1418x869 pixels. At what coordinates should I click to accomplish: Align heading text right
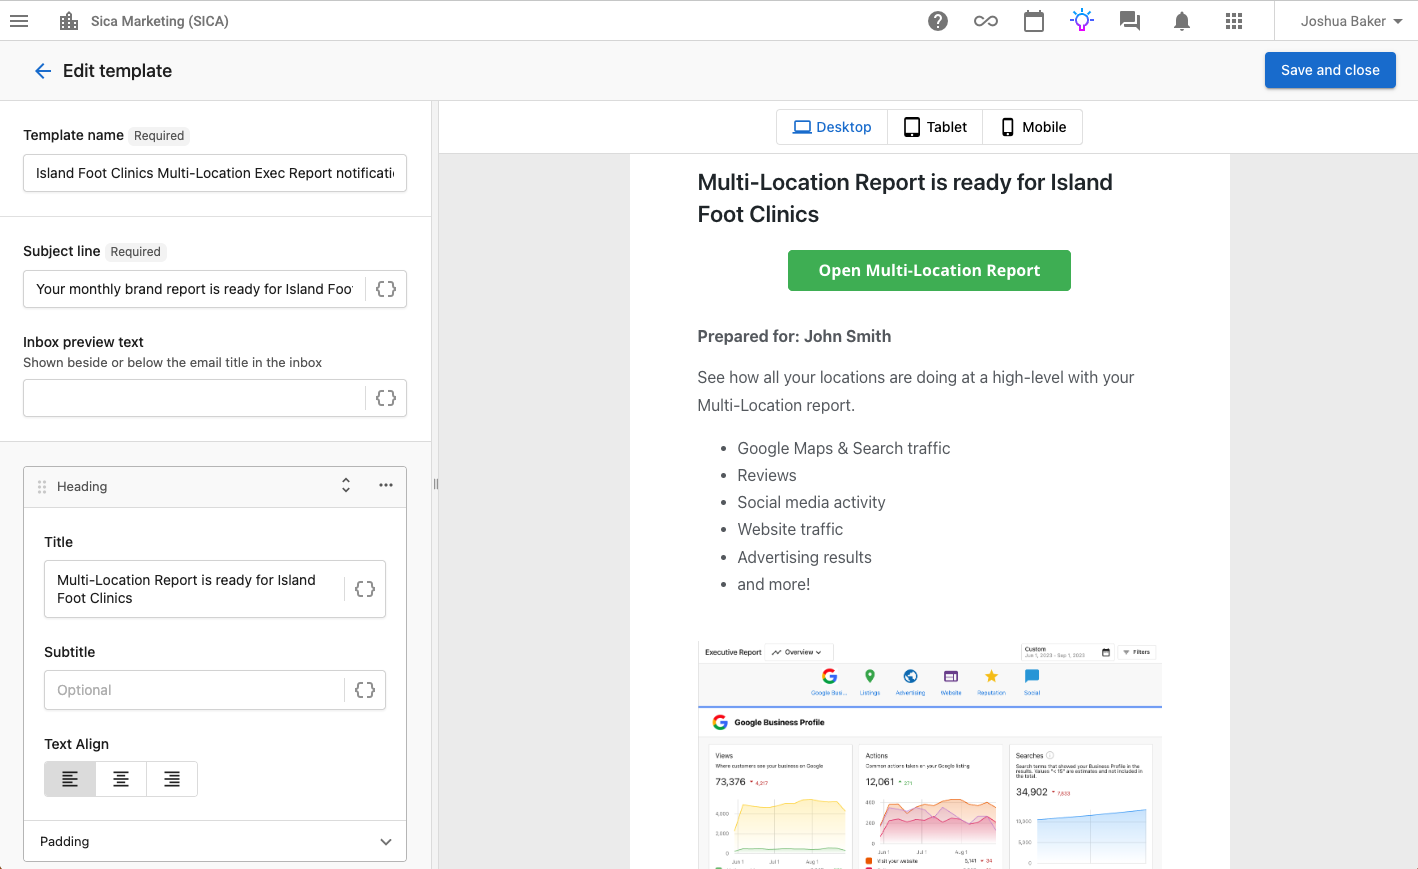[x=172, y=779]
